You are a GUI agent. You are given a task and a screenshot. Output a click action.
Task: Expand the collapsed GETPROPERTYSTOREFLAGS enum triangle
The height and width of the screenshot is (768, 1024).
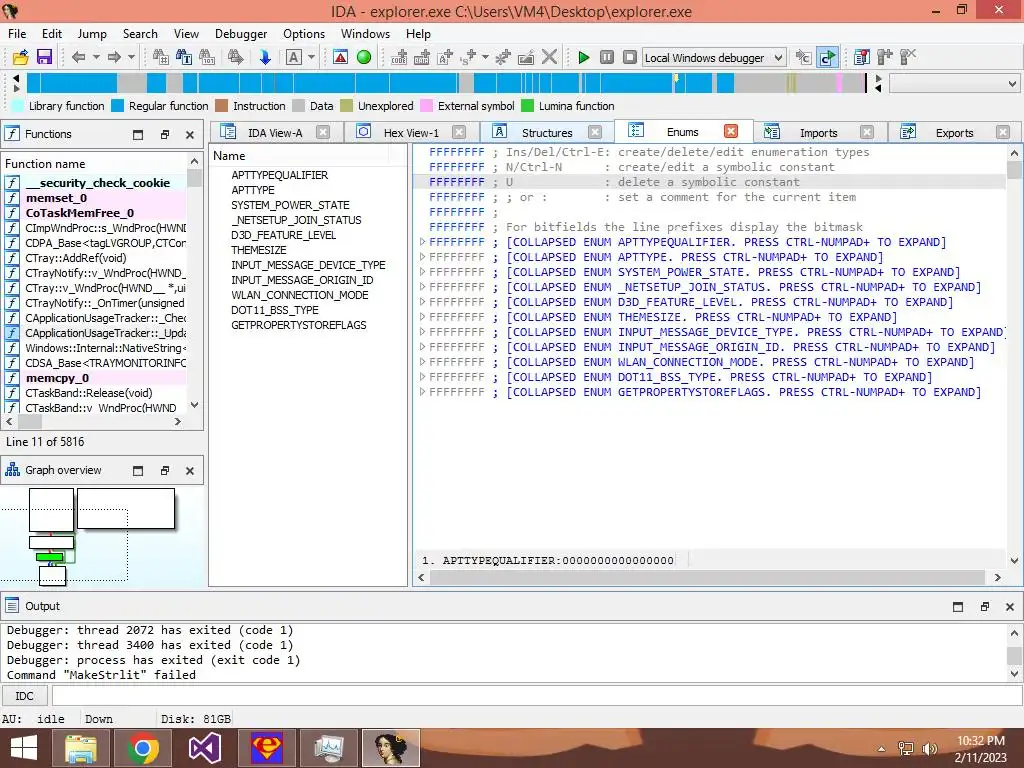(x=423, y=392)
